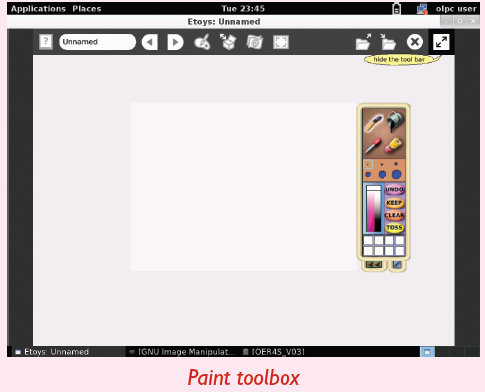Click the Tue 23:45 clock

coord(243,9)
